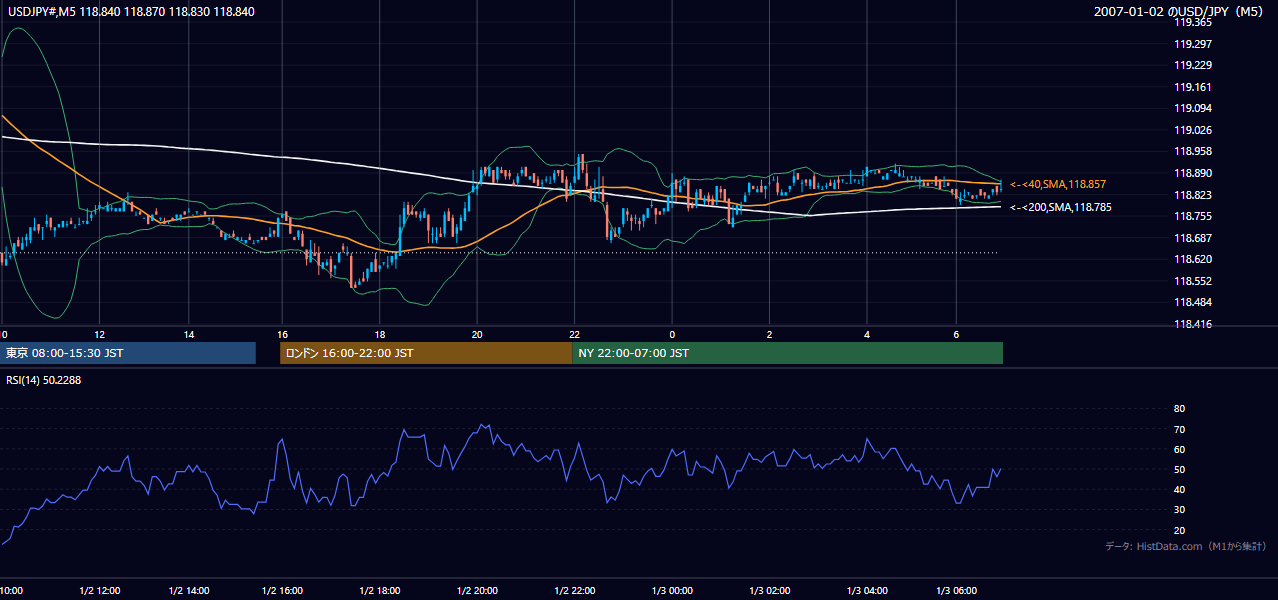The image size is (1278, 600).
Task: Click the 1/2 20:00 time axis label
Action: click(477, 591)
